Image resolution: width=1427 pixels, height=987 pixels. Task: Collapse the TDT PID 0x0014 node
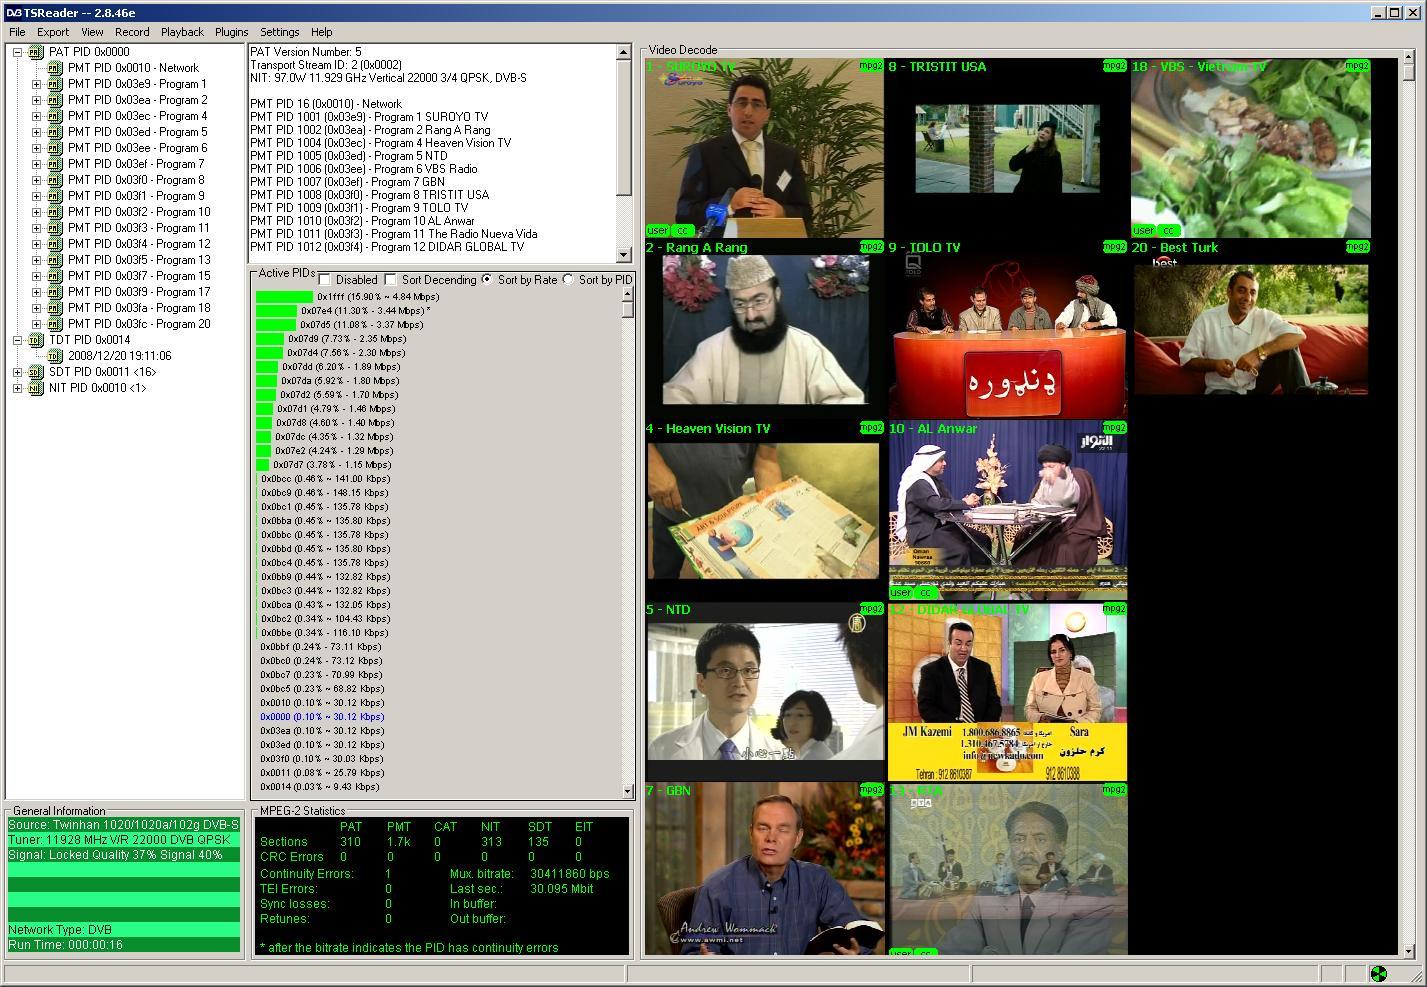17,340
